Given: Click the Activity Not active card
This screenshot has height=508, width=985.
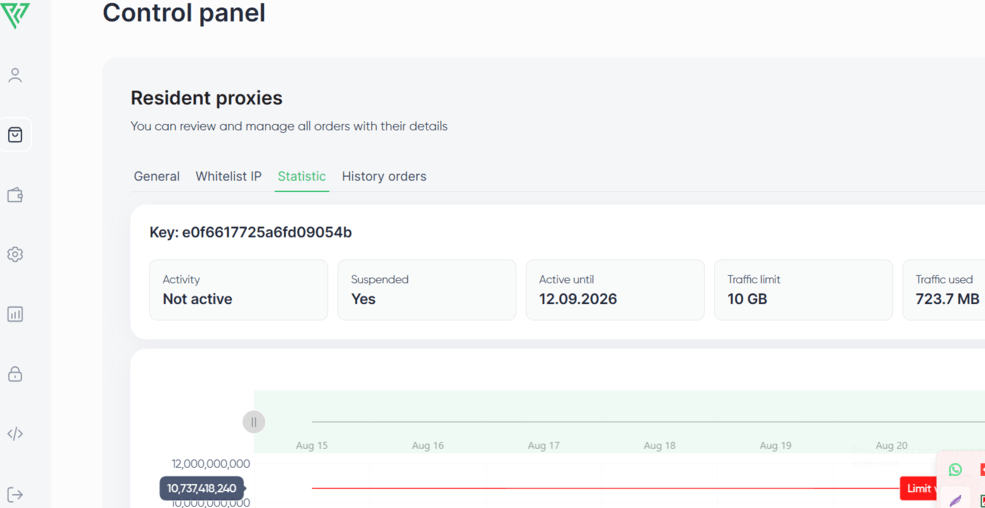Looking at the screenshot, I should [239, 290].
